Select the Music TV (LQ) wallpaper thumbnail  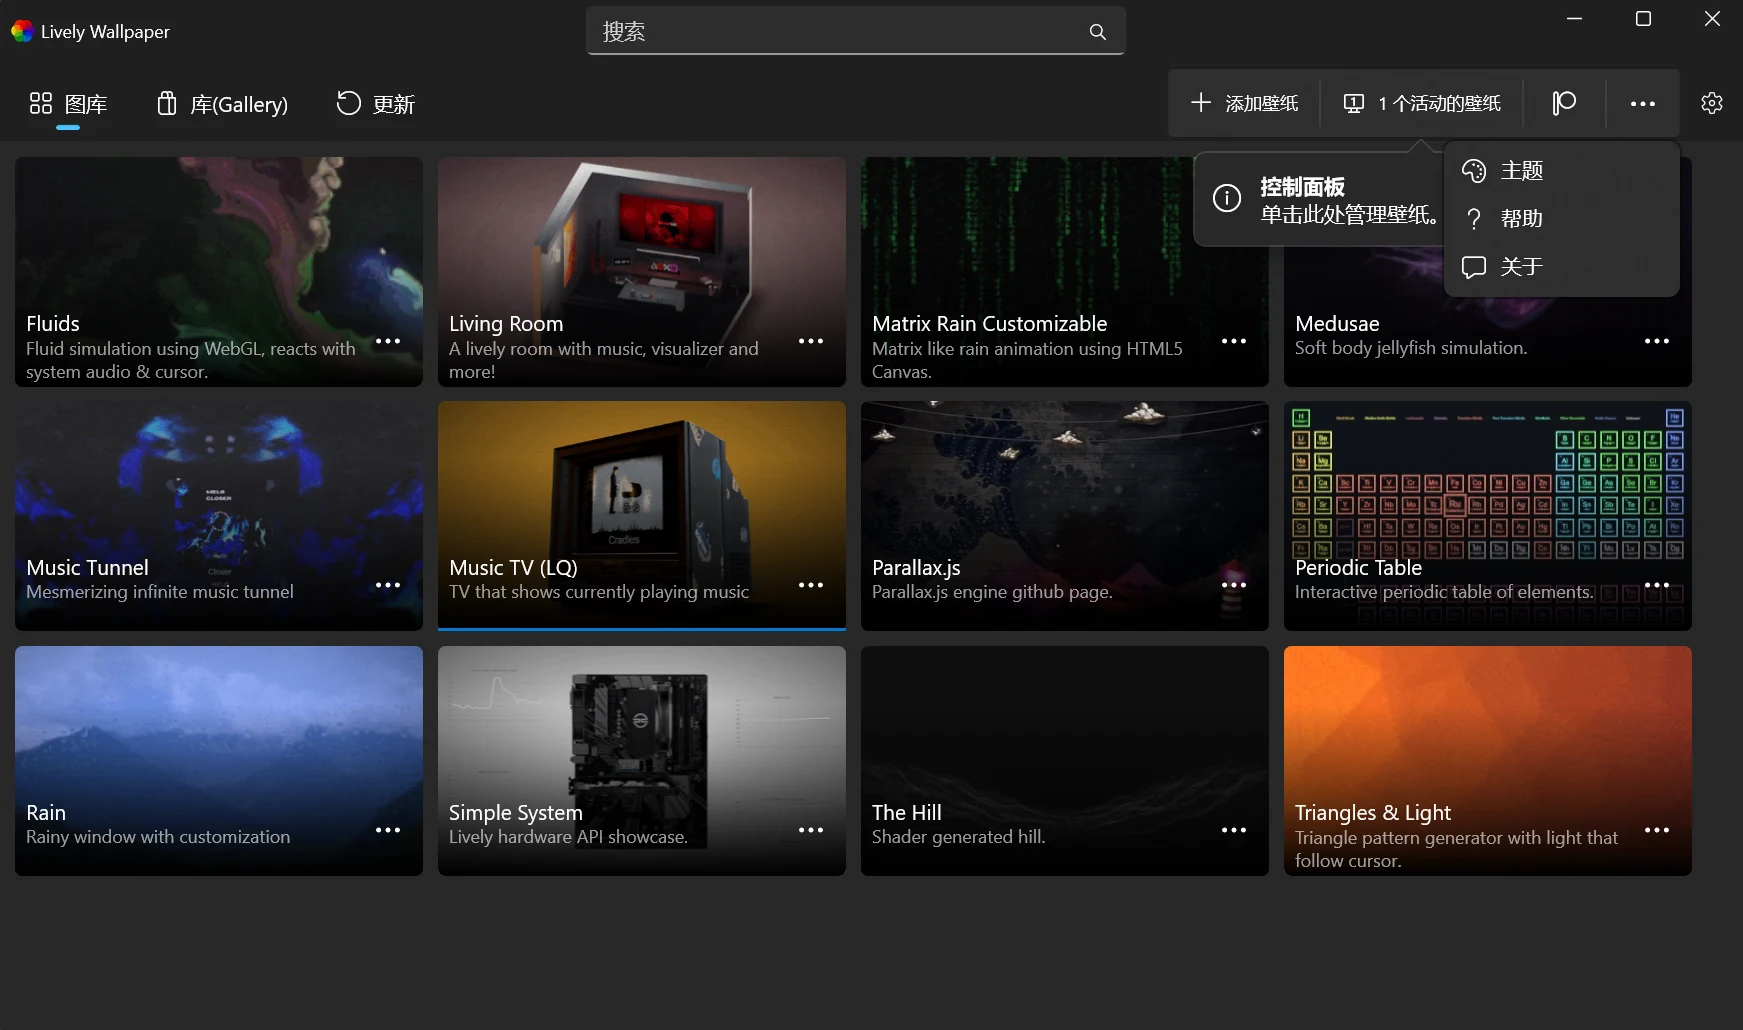641,500
